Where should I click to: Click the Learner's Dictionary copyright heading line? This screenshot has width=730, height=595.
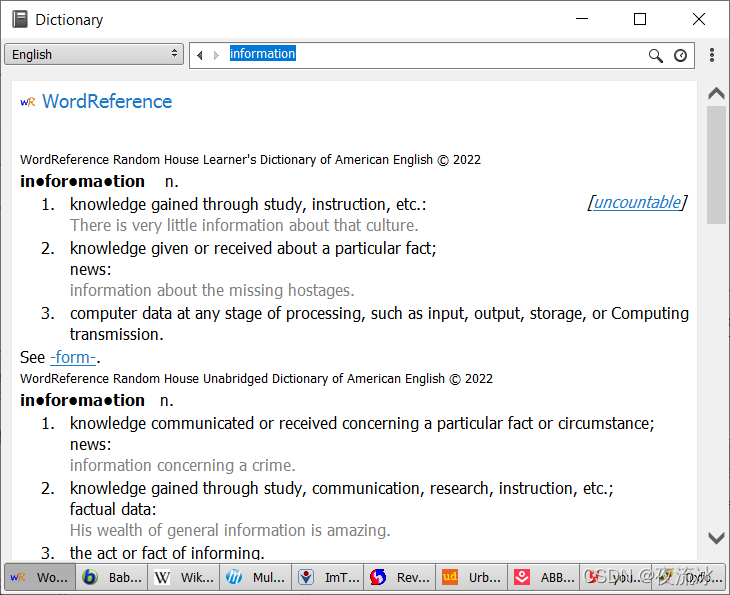coord(250,160)
